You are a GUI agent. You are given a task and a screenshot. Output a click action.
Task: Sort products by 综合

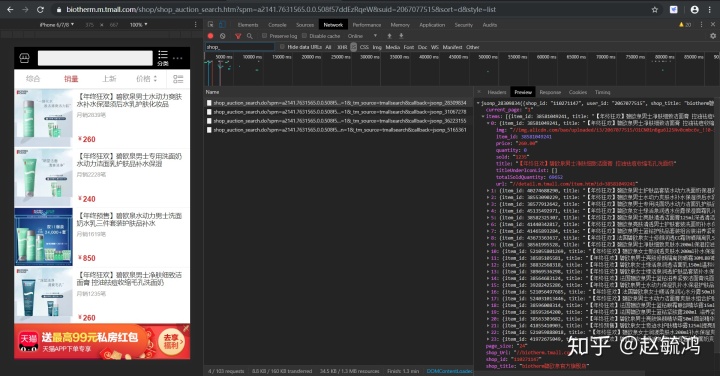pyautogui.click(x=33, y=79)
